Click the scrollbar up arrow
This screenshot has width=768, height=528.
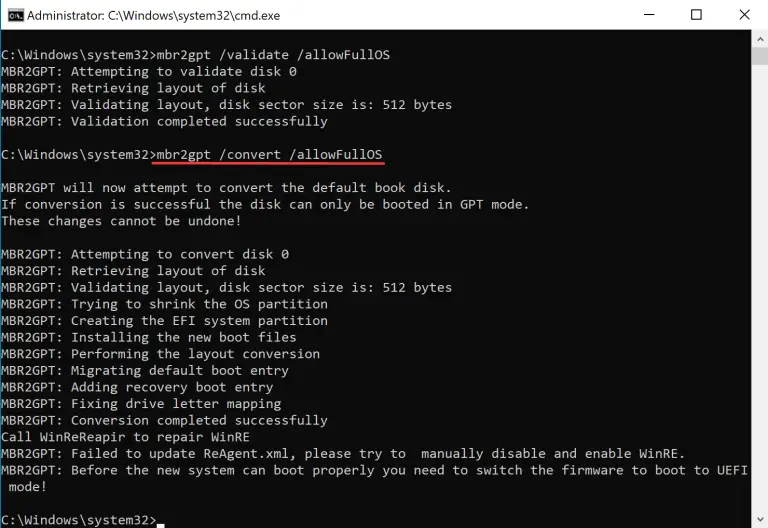pos(760,39)
